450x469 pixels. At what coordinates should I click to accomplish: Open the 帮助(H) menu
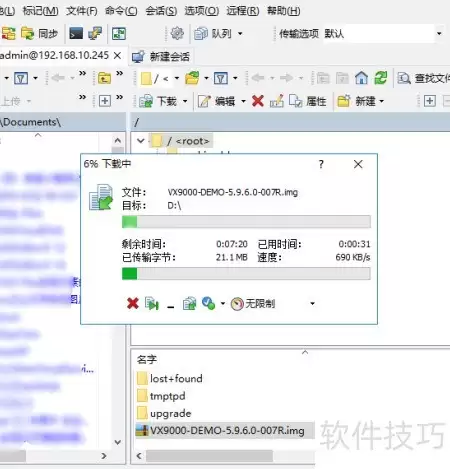[x=284, y=11]
